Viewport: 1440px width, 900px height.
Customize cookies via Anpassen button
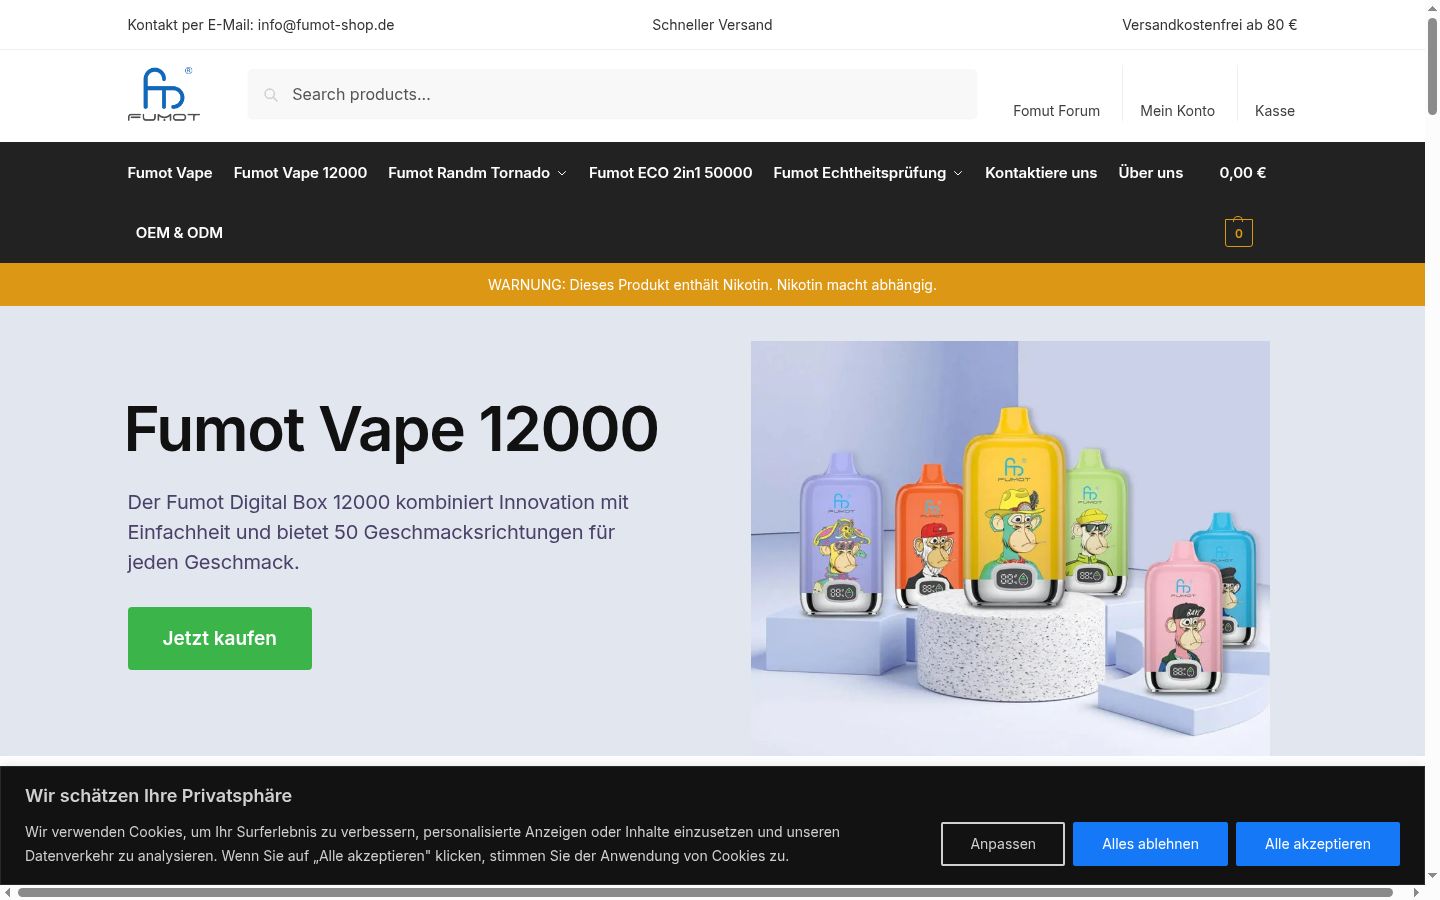(1003, 844)
